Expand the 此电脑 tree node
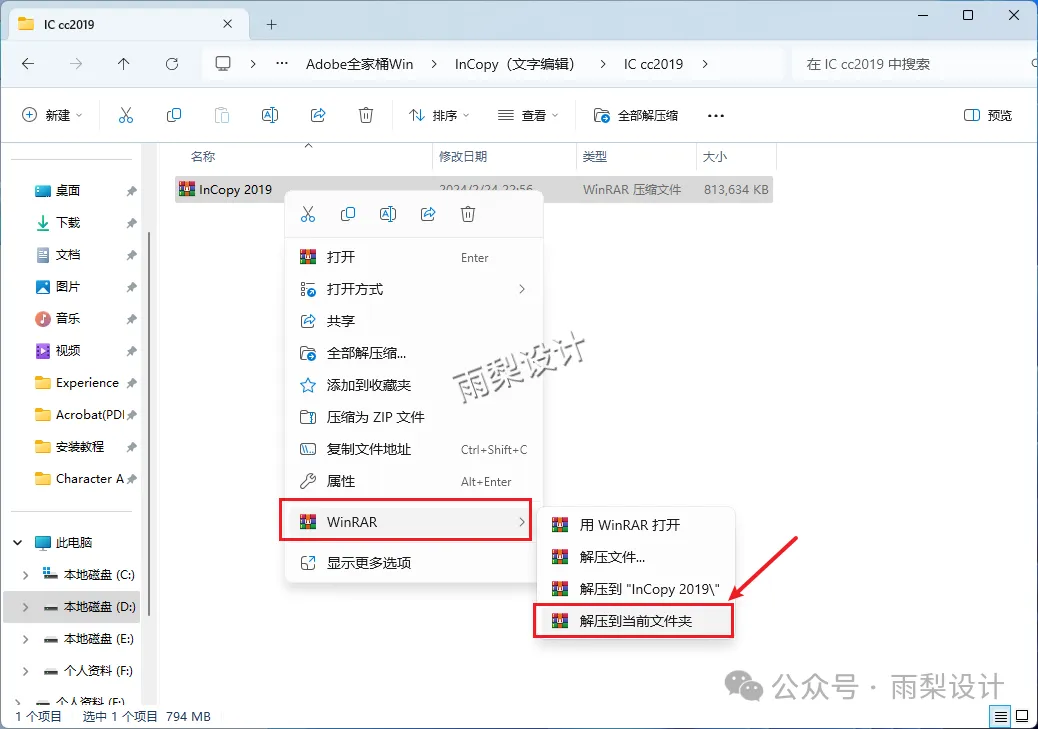 (x=18, y=542)
